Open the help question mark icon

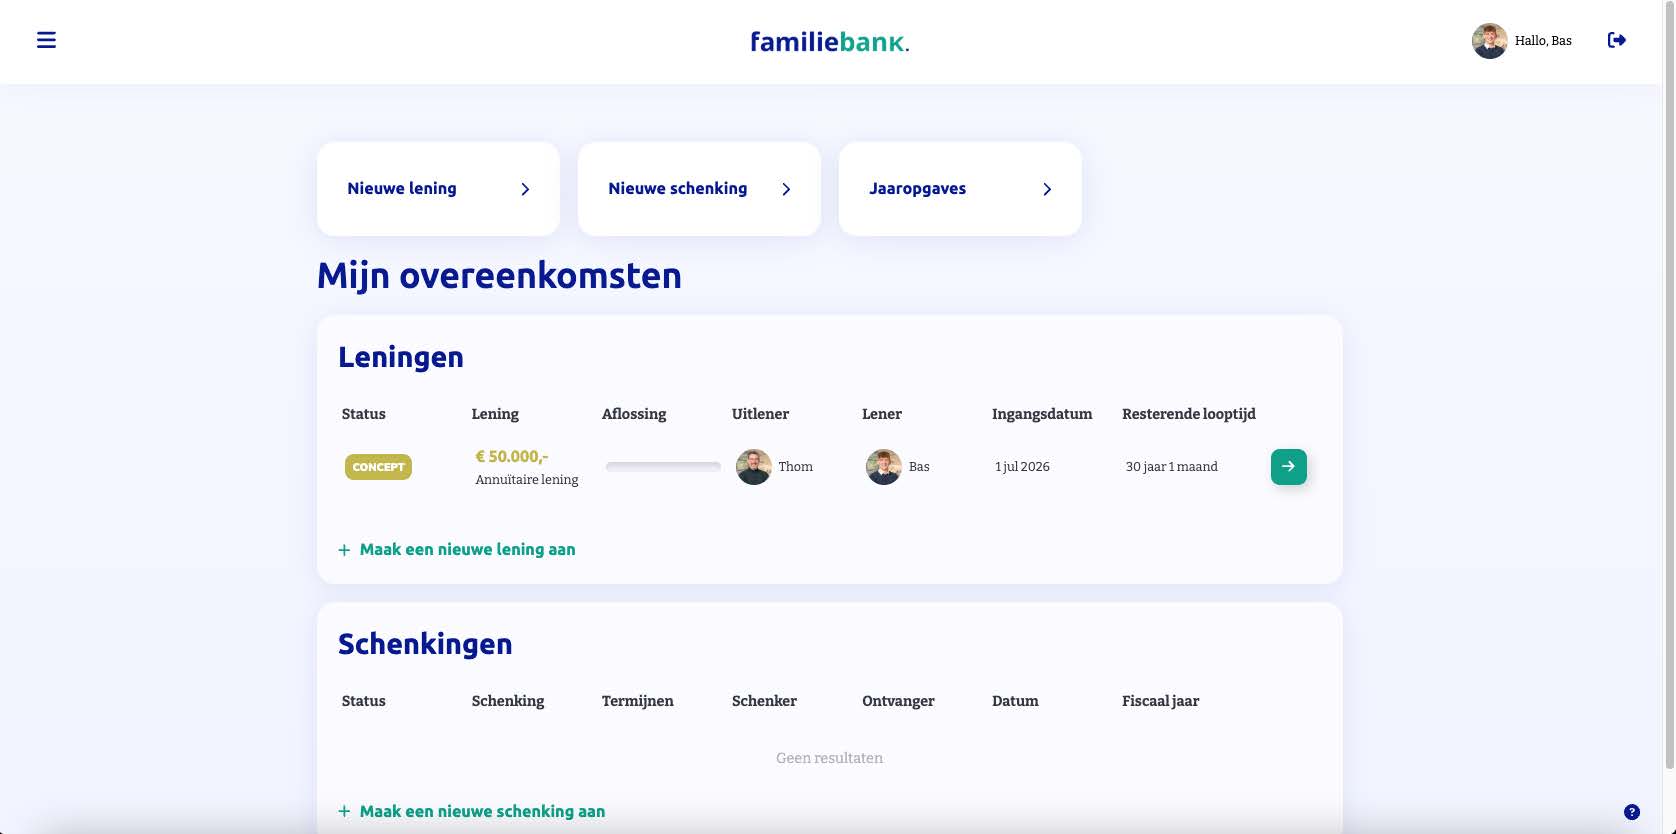1632,812
